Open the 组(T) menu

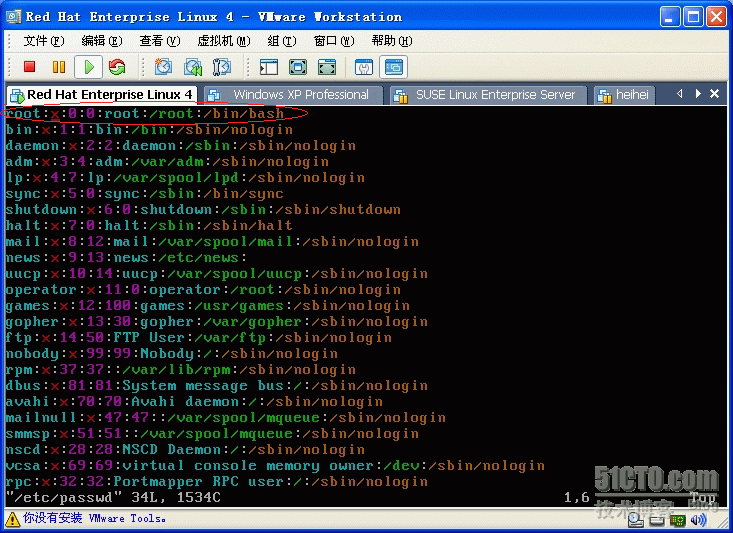tap(282, 41)
